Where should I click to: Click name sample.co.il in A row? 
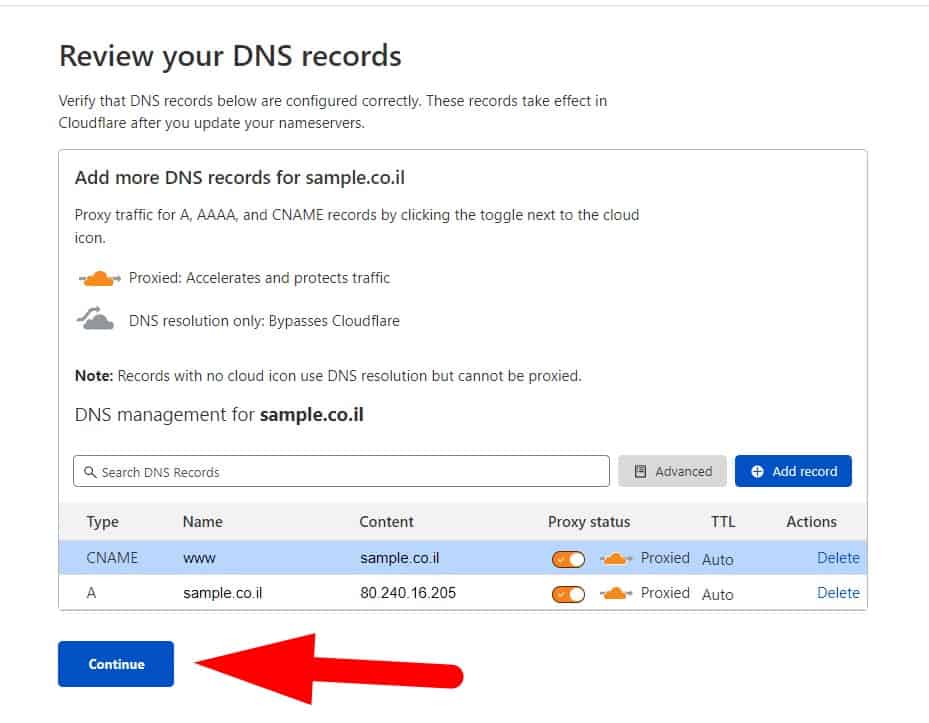pos(223,593)
